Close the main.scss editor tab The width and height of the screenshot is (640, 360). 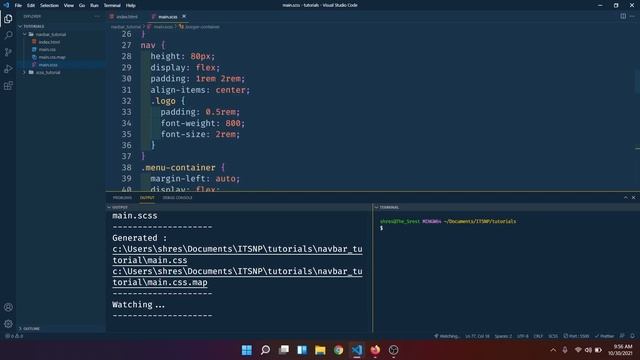pos(184,16)
